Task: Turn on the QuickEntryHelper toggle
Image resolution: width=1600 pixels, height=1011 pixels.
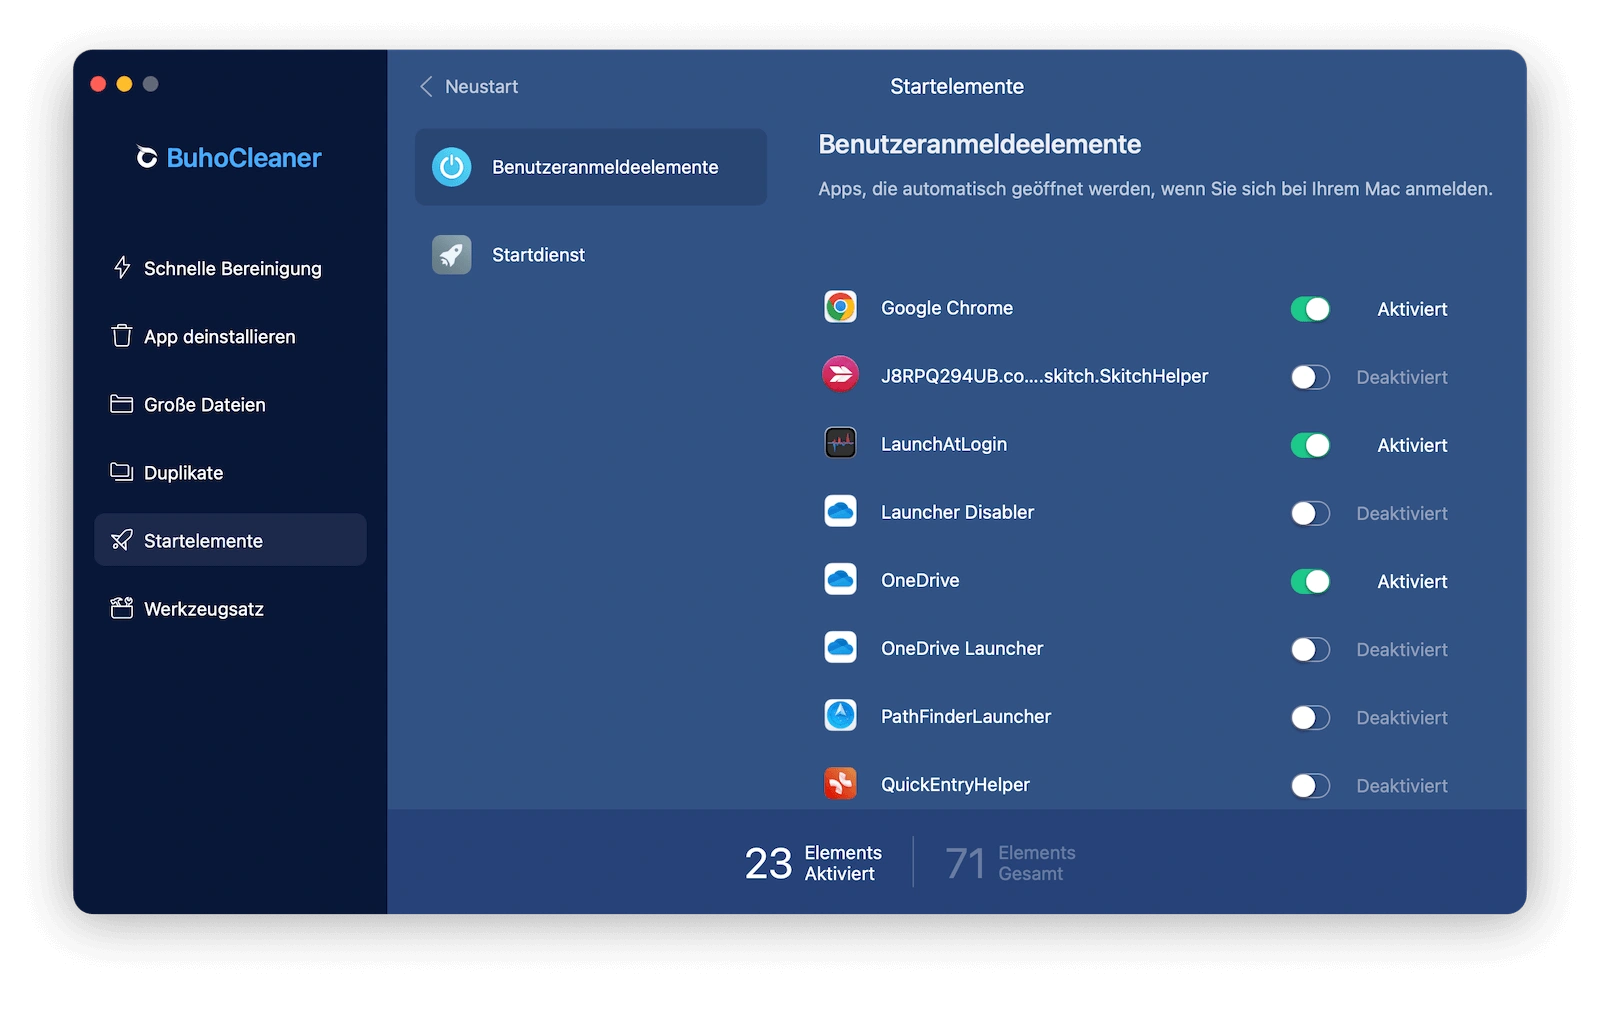Action: [x=1310, y=785]
